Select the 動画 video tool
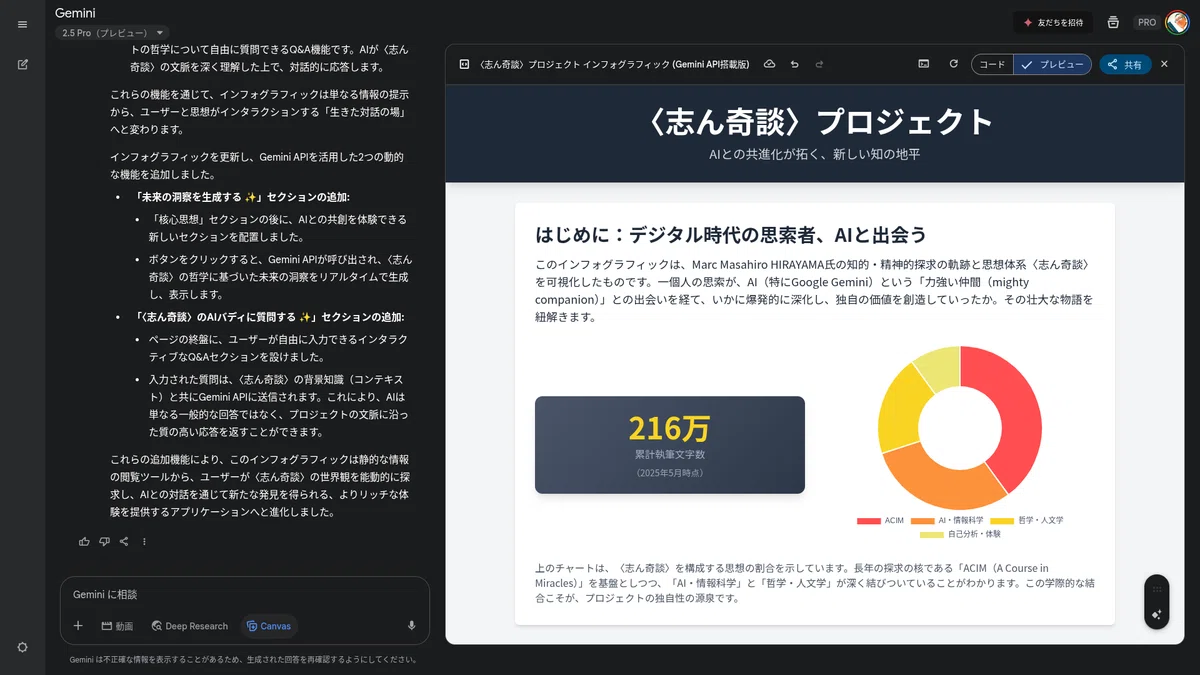Image resolution: width=1200 pixels, height=675 pixels. click(x=117, y=626)
